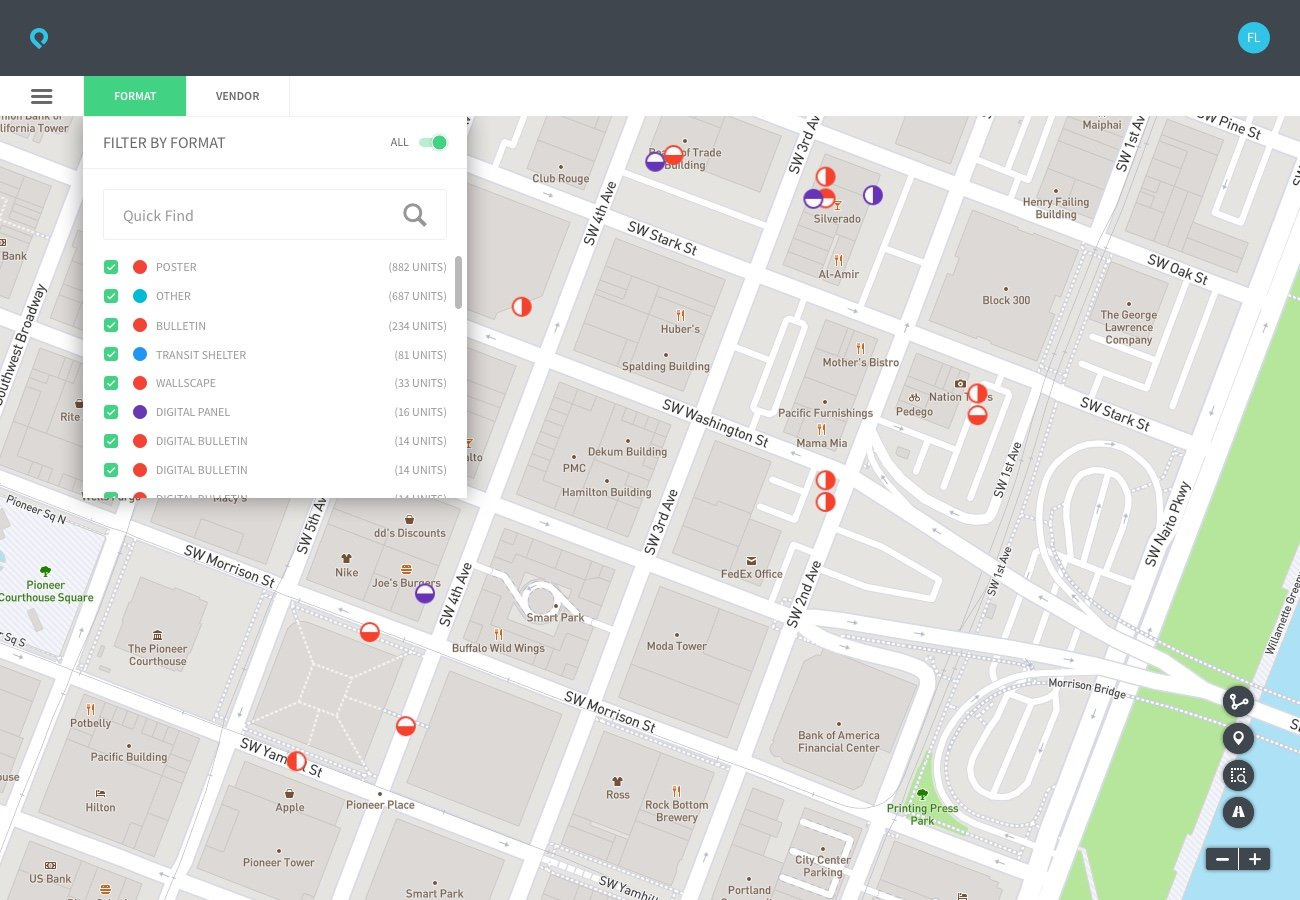1300x900 pixels.
Task: Select lower red marker below Nation label
Action: 977,414
